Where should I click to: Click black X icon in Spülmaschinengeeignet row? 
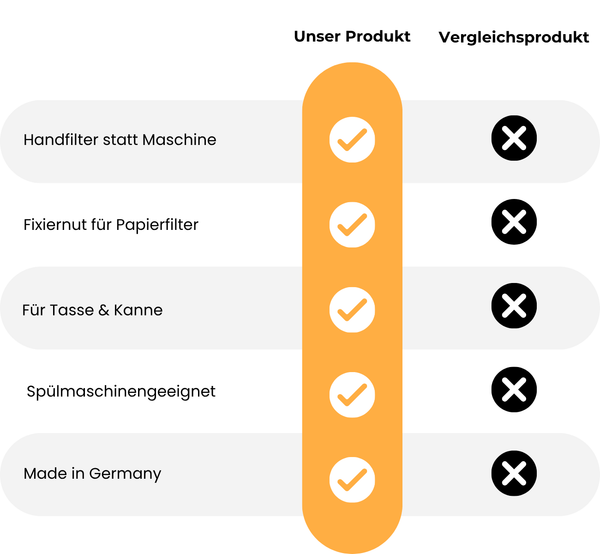click(514, 388)
